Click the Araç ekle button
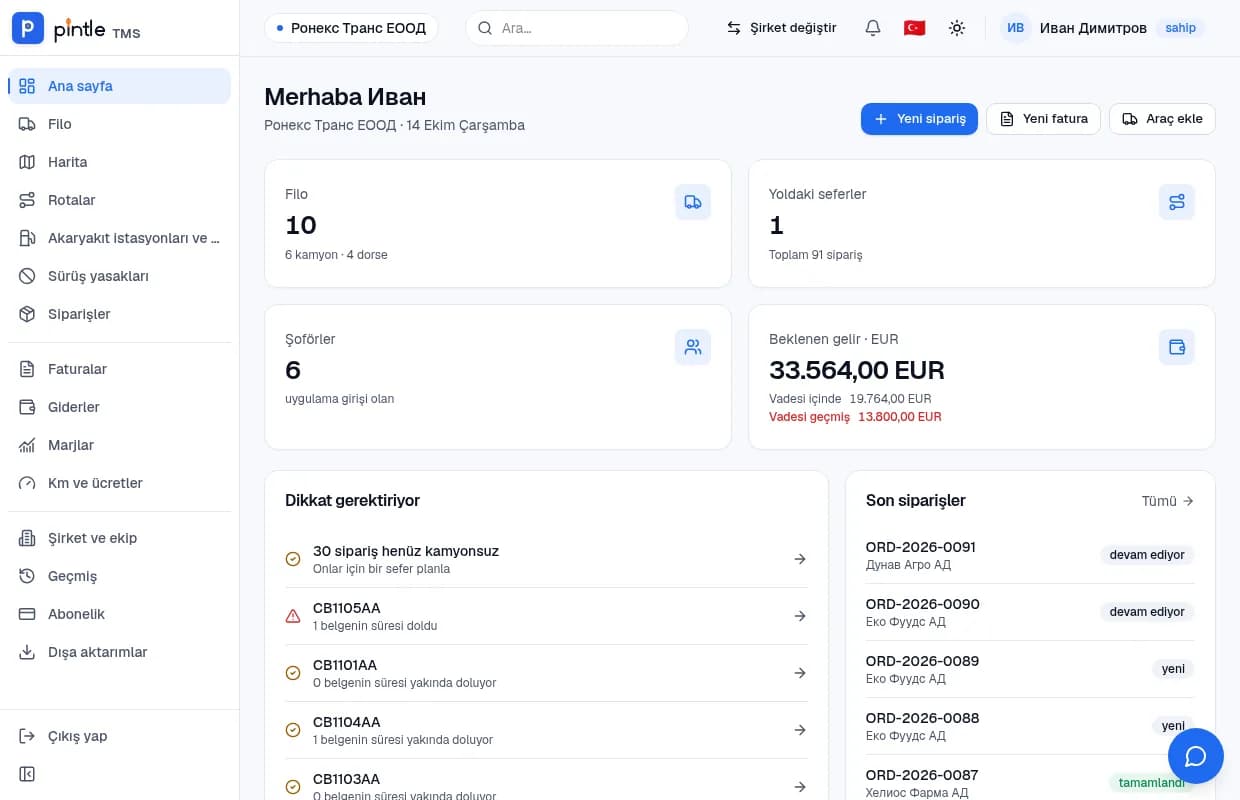Image resolution: width=1240 pixels, height=800 pixels. click(x=1162, y=119)
